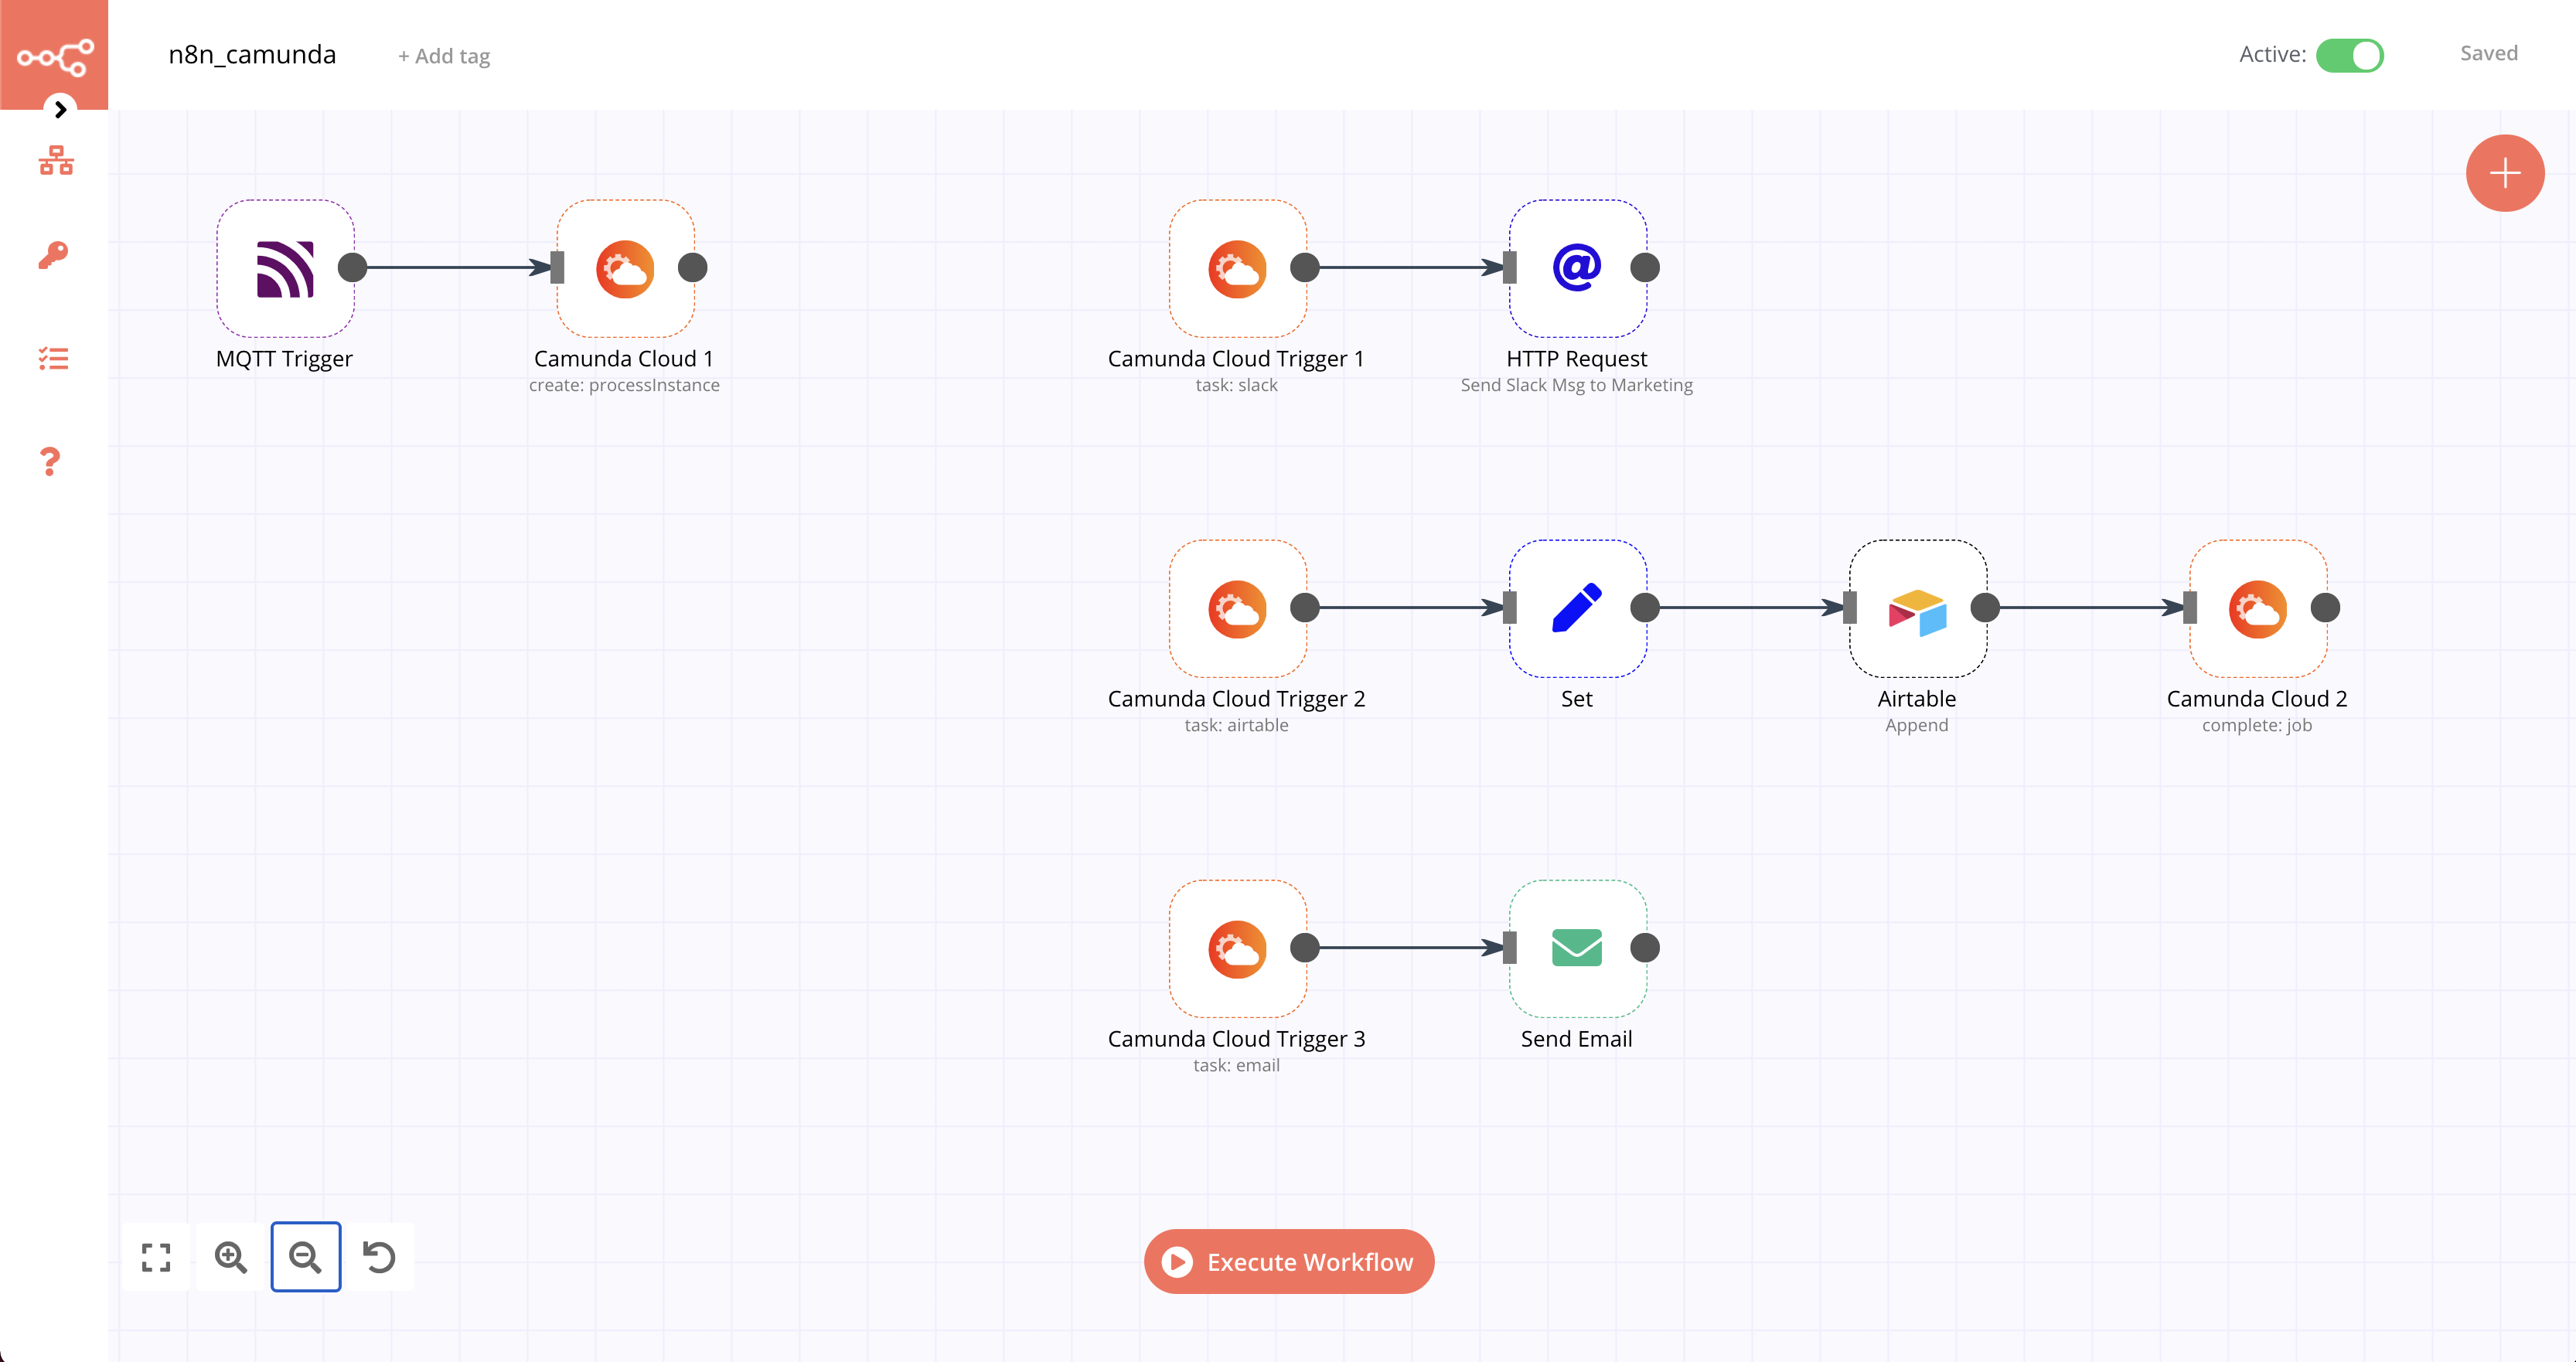Select the Camunda Cloud Trigger 3 node
The height and width of the screenshot is (1362, 2576).
1237,948
